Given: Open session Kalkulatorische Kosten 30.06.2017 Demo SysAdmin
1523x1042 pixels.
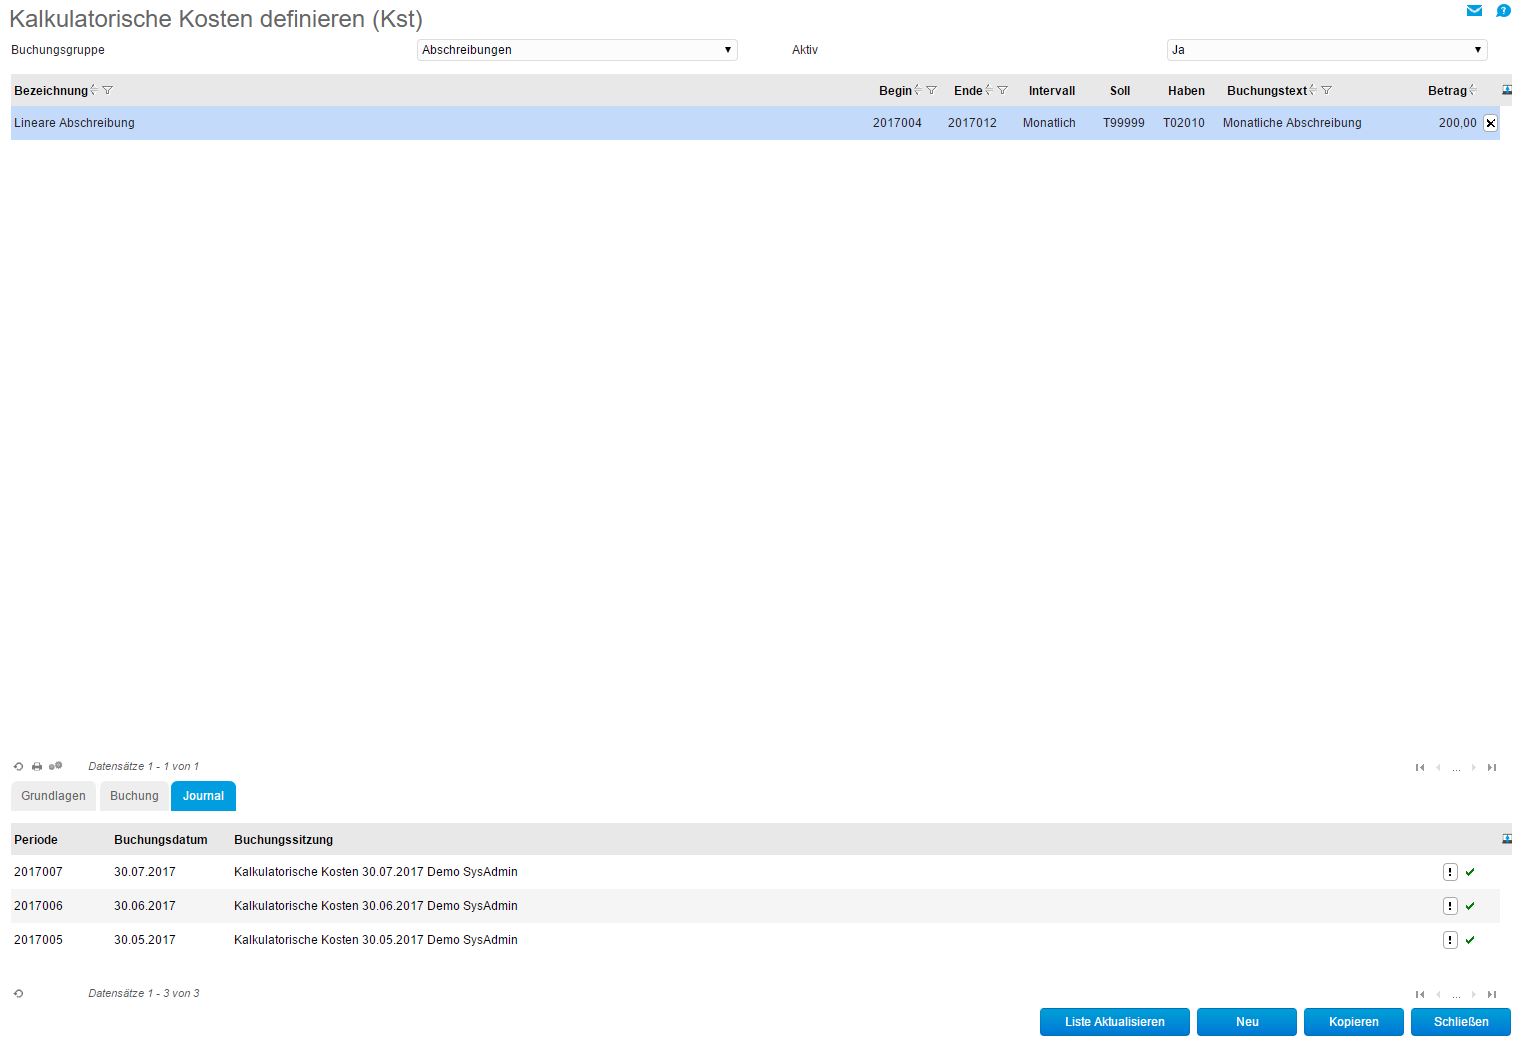Looking at the screenshot, I should click(x=376, y=906).
